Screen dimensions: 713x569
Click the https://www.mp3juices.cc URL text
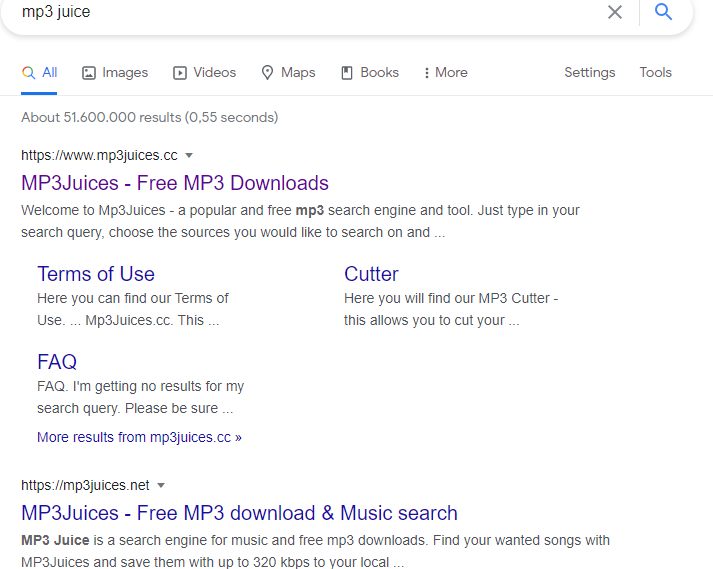(99, 156)
